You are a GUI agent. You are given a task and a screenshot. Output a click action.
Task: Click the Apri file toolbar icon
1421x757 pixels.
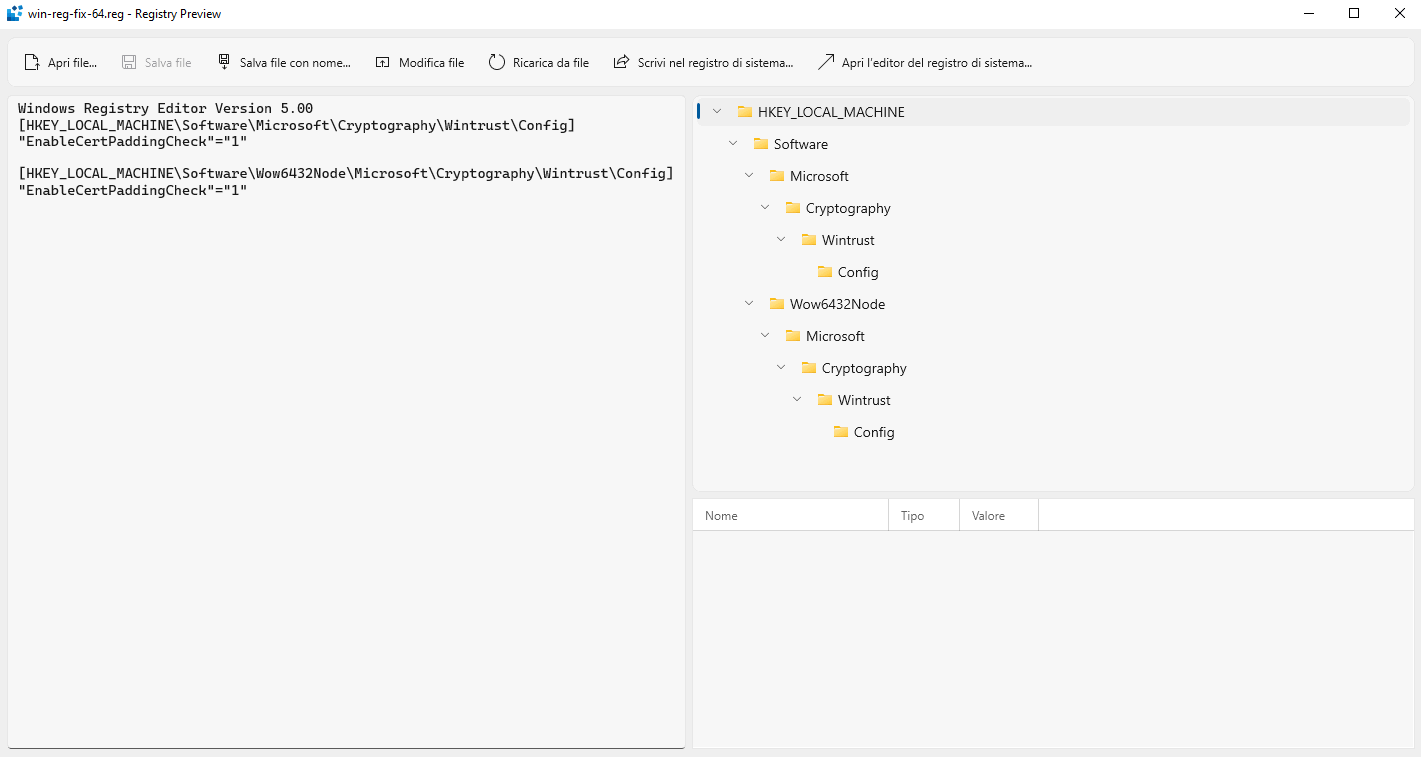[x=32, y=62]
